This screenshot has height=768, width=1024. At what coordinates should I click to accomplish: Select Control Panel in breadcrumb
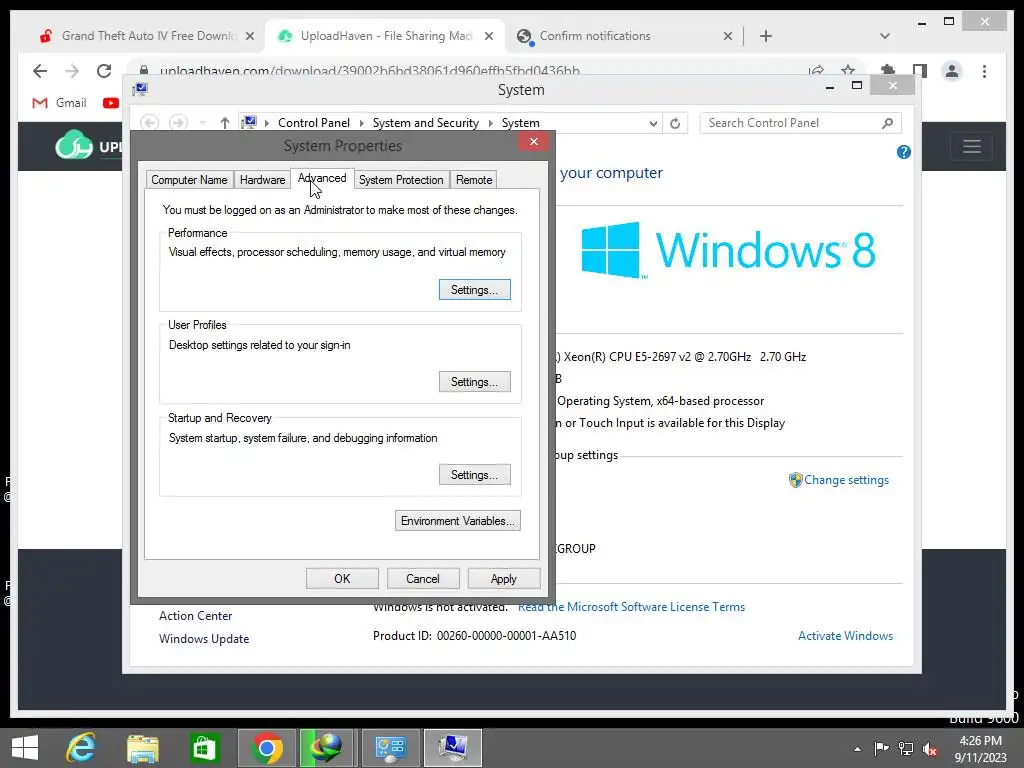point(313,123)
